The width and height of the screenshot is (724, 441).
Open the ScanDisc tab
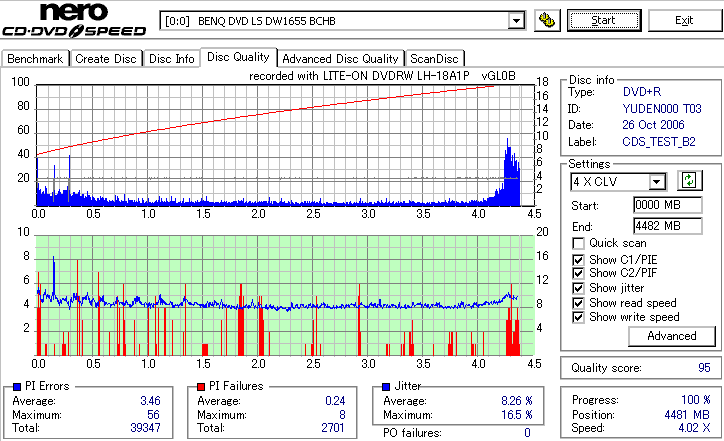pos(434,59)
